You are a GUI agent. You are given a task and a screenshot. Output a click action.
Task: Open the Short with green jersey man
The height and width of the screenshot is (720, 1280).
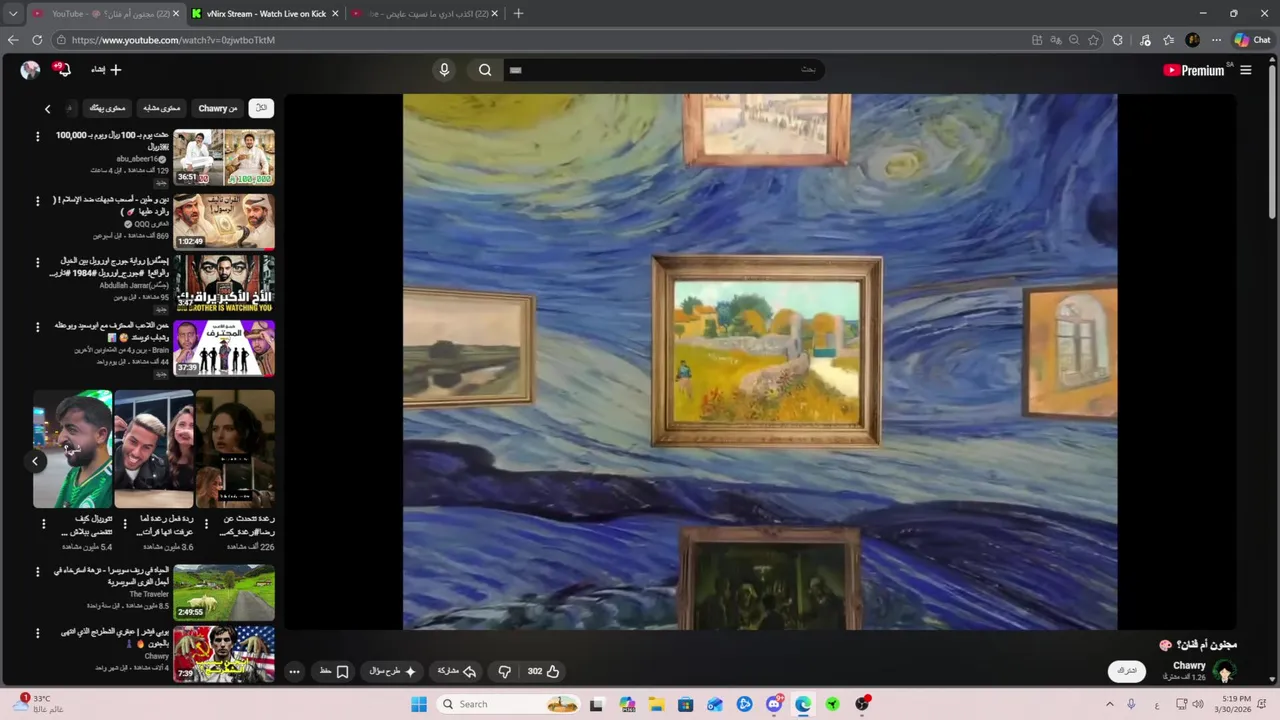(x=72, y=449)
